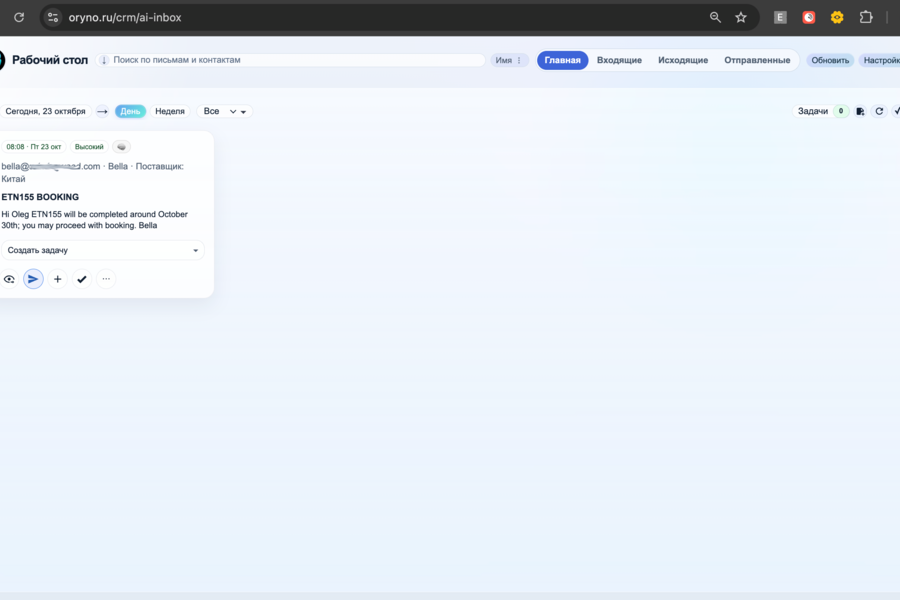The width and height of the screenshot is (900, 600).
Task: Select the 'Неделя' view toggle
Action: (170, 111)
